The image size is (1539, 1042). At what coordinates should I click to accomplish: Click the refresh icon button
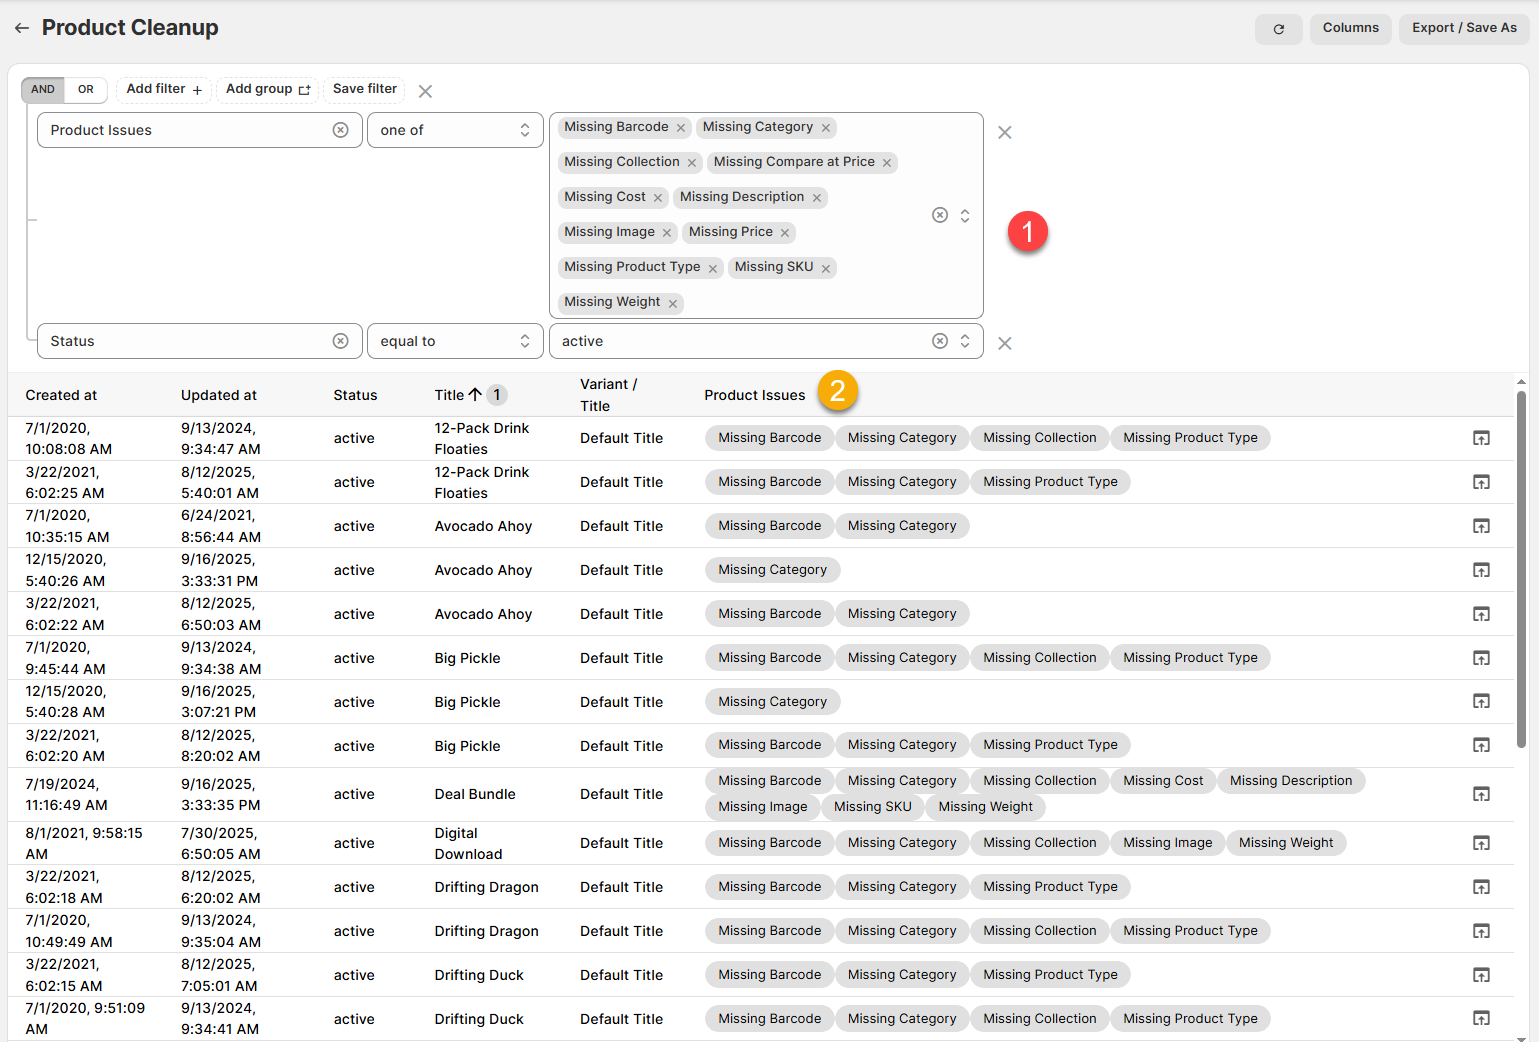[x=1278, y=29]
